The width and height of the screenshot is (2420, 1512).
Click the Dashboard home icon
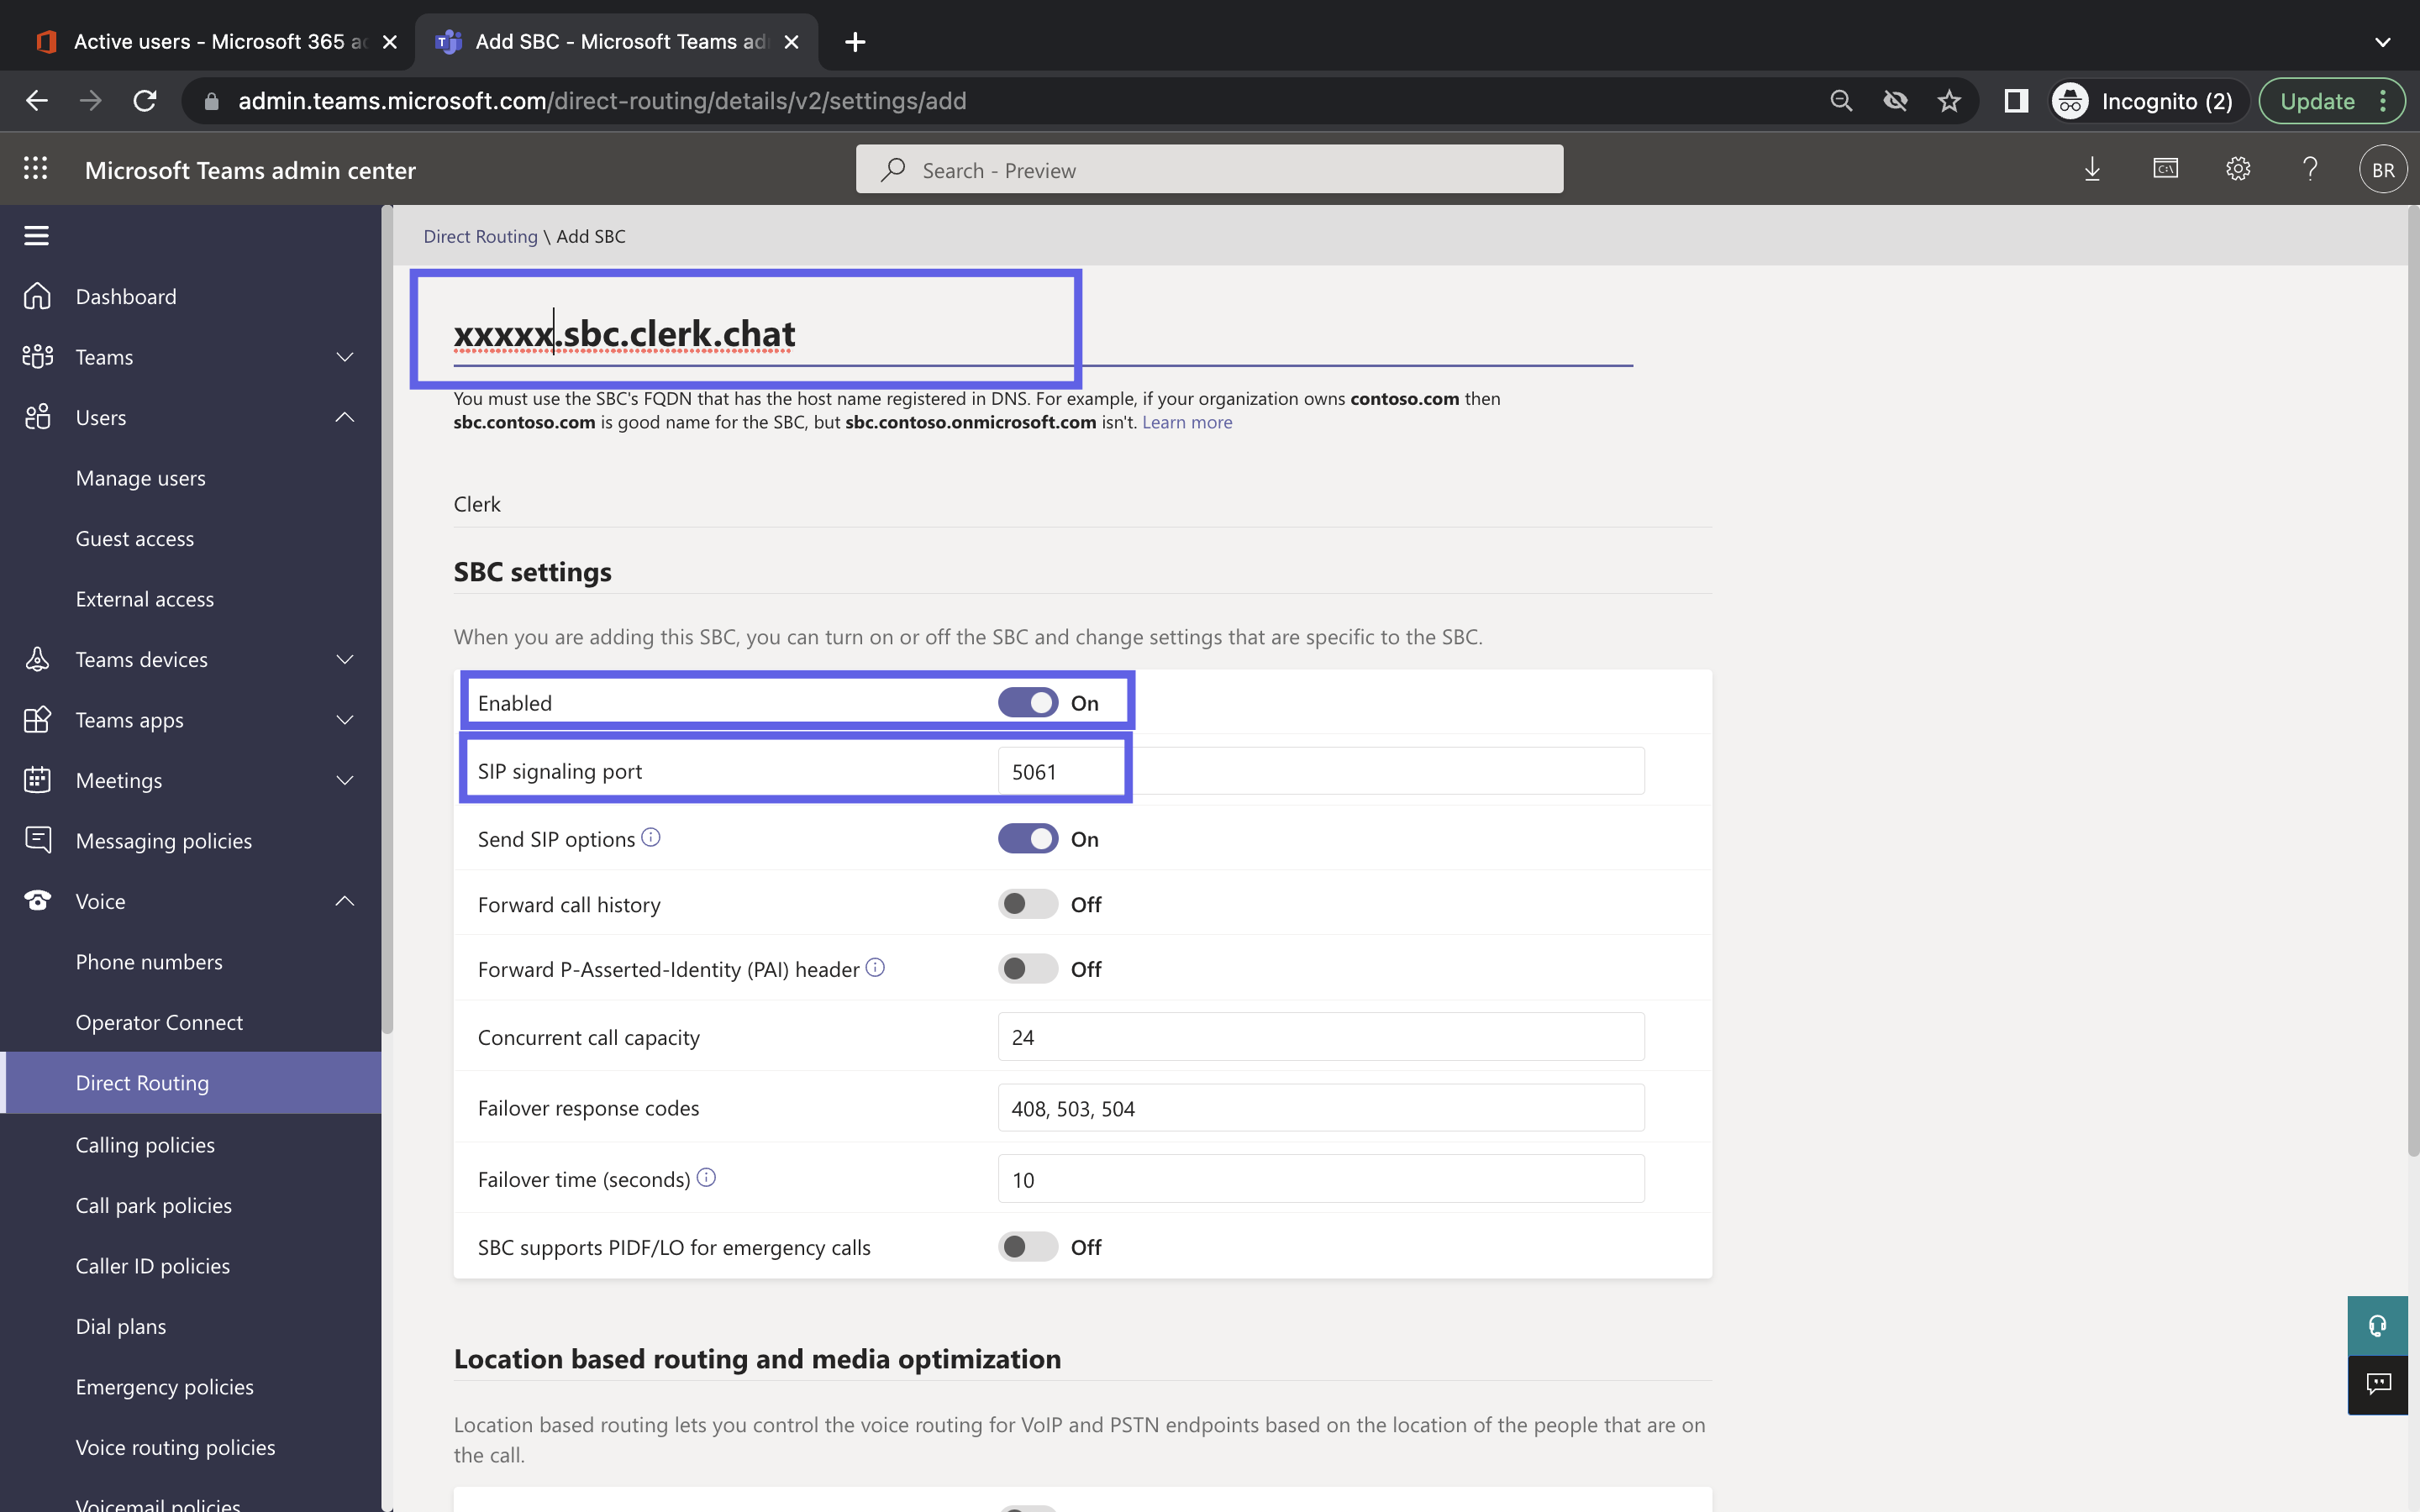[x=37, y=296]
